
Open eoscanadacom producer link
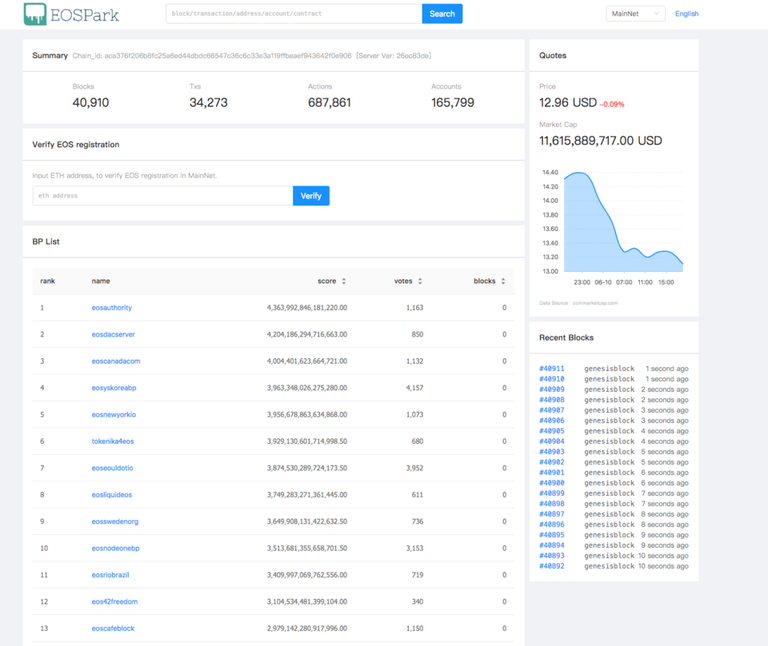click(x=116, y=361)
